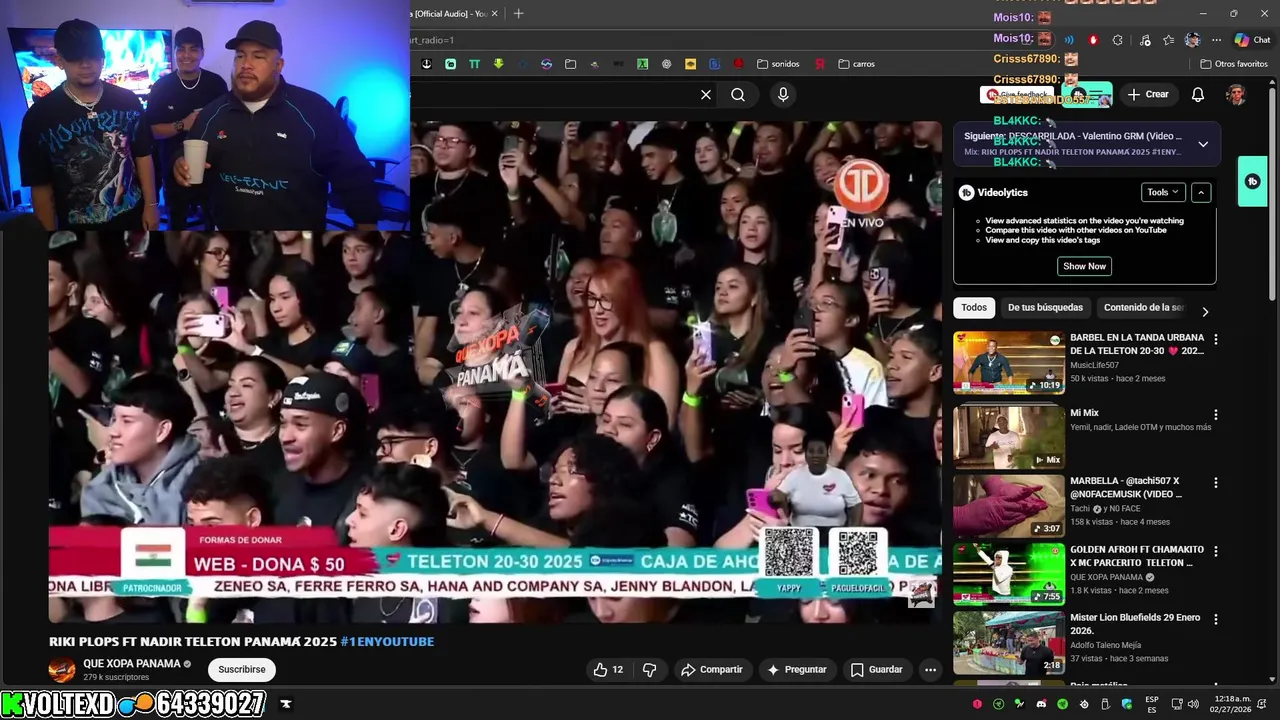Screen dimensions: 1280x720
Task: Share the video via Compartir
Action: click(x=712, y=670)
